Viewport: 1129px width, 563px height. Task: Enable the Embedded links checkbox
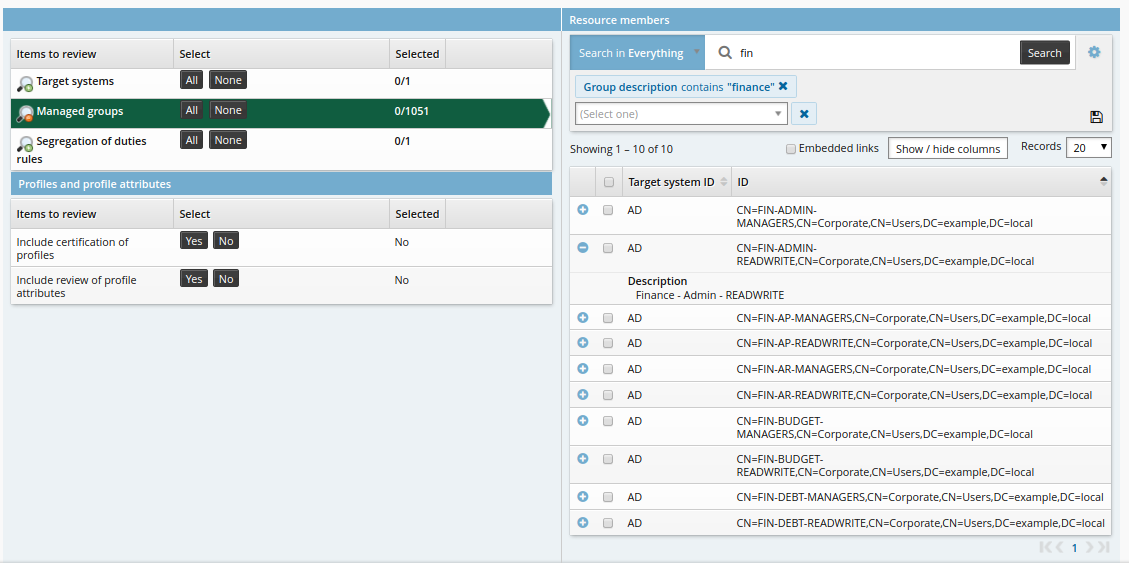point(791,149)
